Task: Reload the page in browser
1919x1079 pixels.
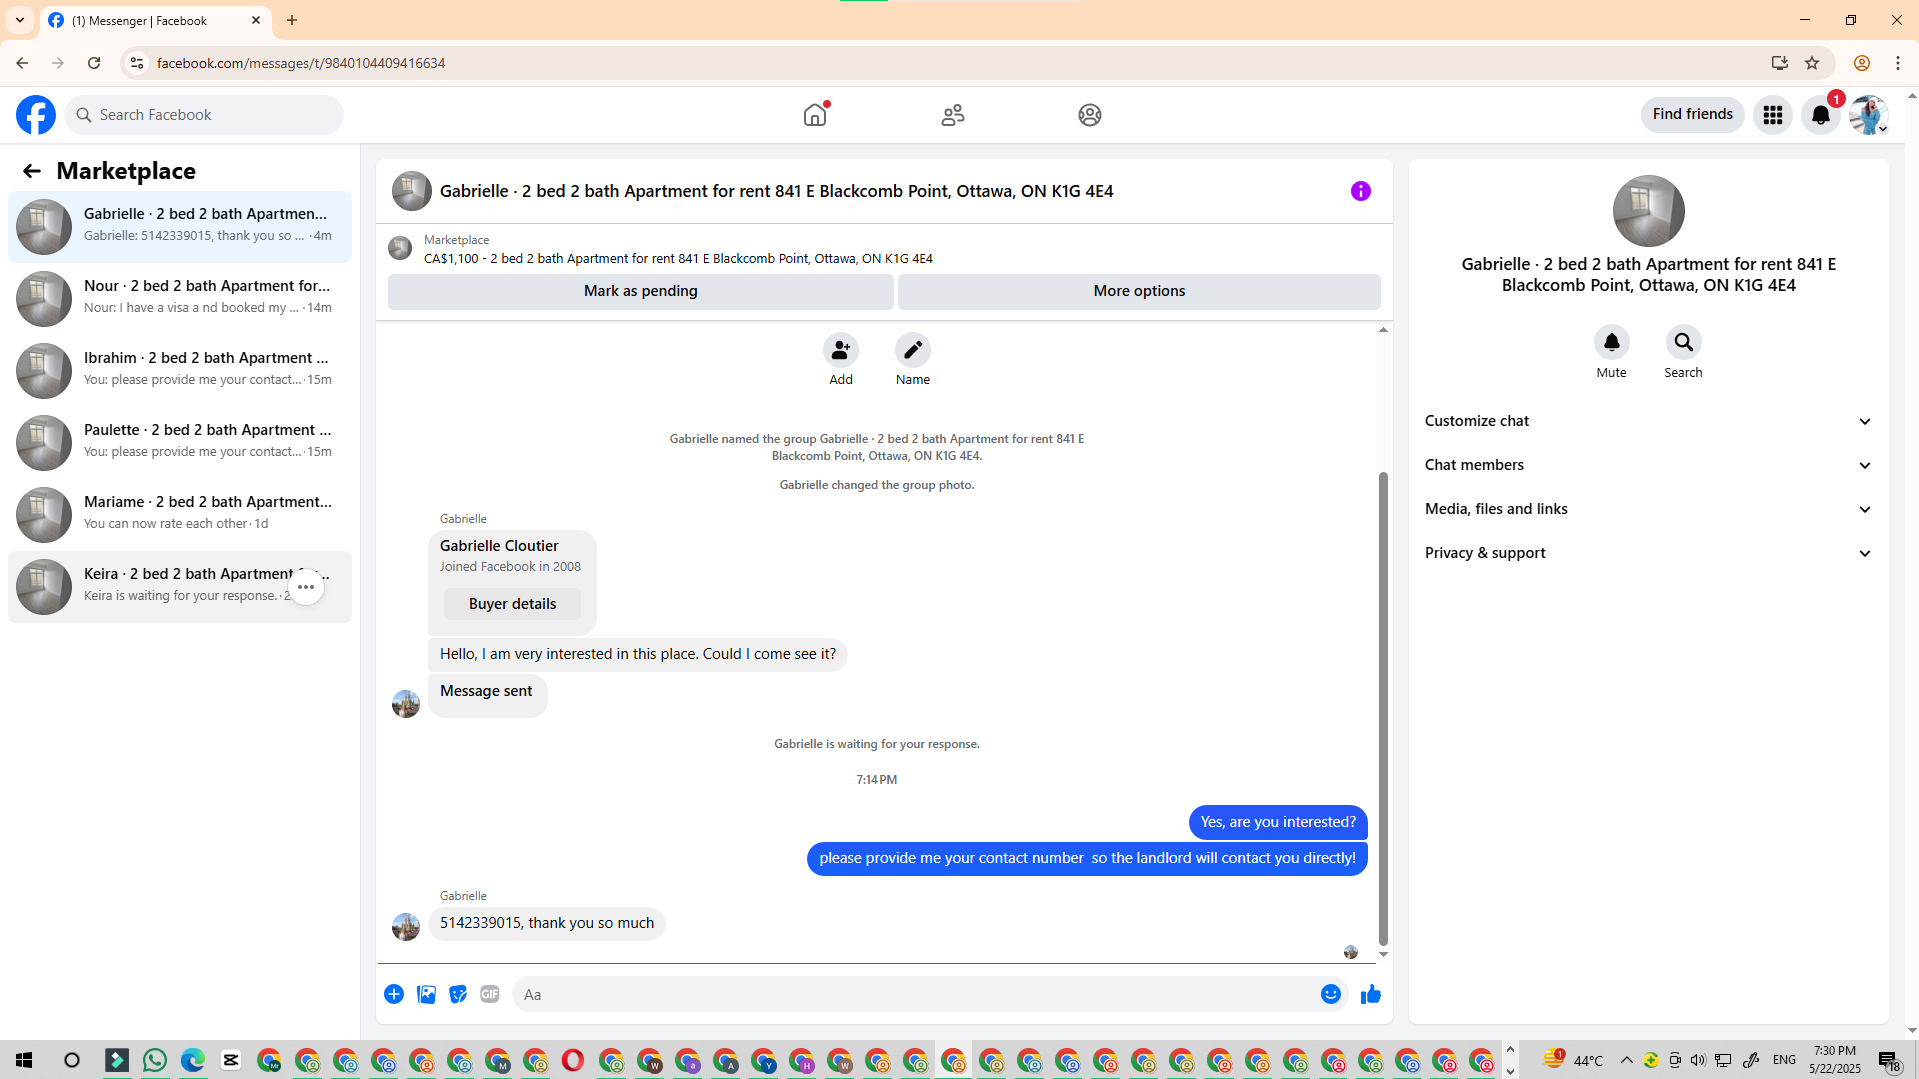Action: (x=94, y=63)
